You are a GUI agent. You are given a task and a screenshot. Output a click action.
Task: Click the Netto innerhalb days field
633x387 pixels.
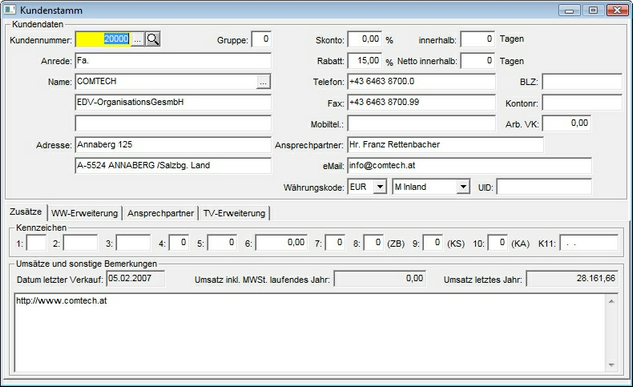[477, 61]
